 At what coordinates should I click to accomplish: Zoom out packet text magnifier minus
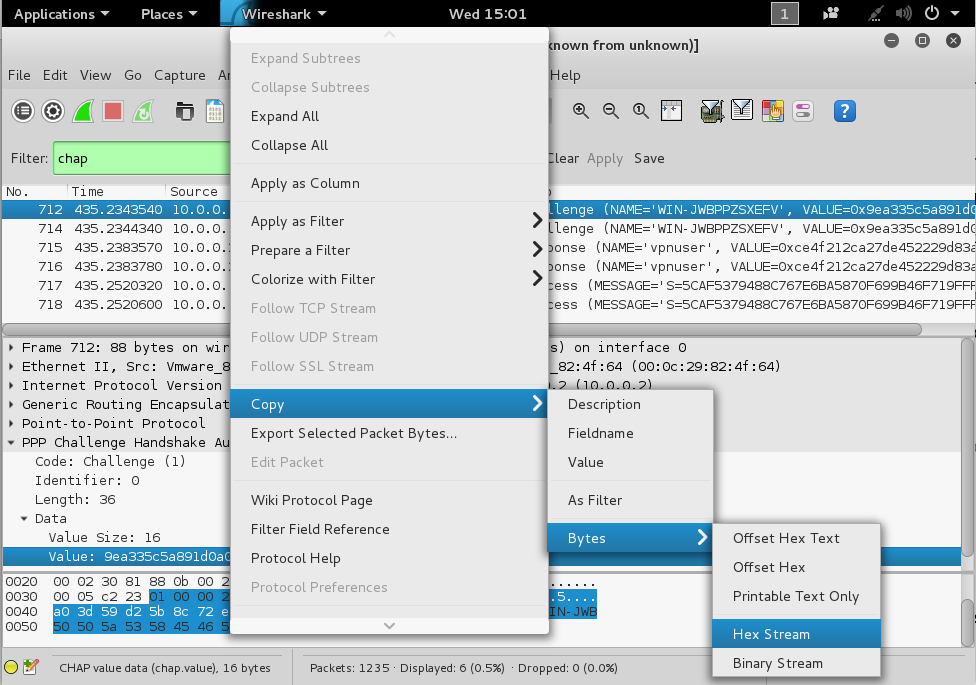(611, 111)
